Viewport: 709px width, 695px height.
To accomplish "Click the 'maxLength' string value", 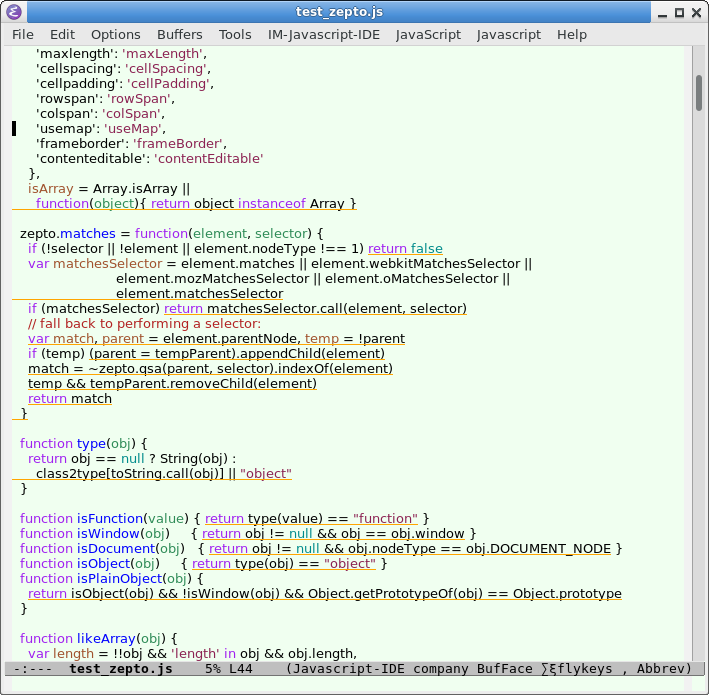I will pyautogui.click(x=162, y=54).
